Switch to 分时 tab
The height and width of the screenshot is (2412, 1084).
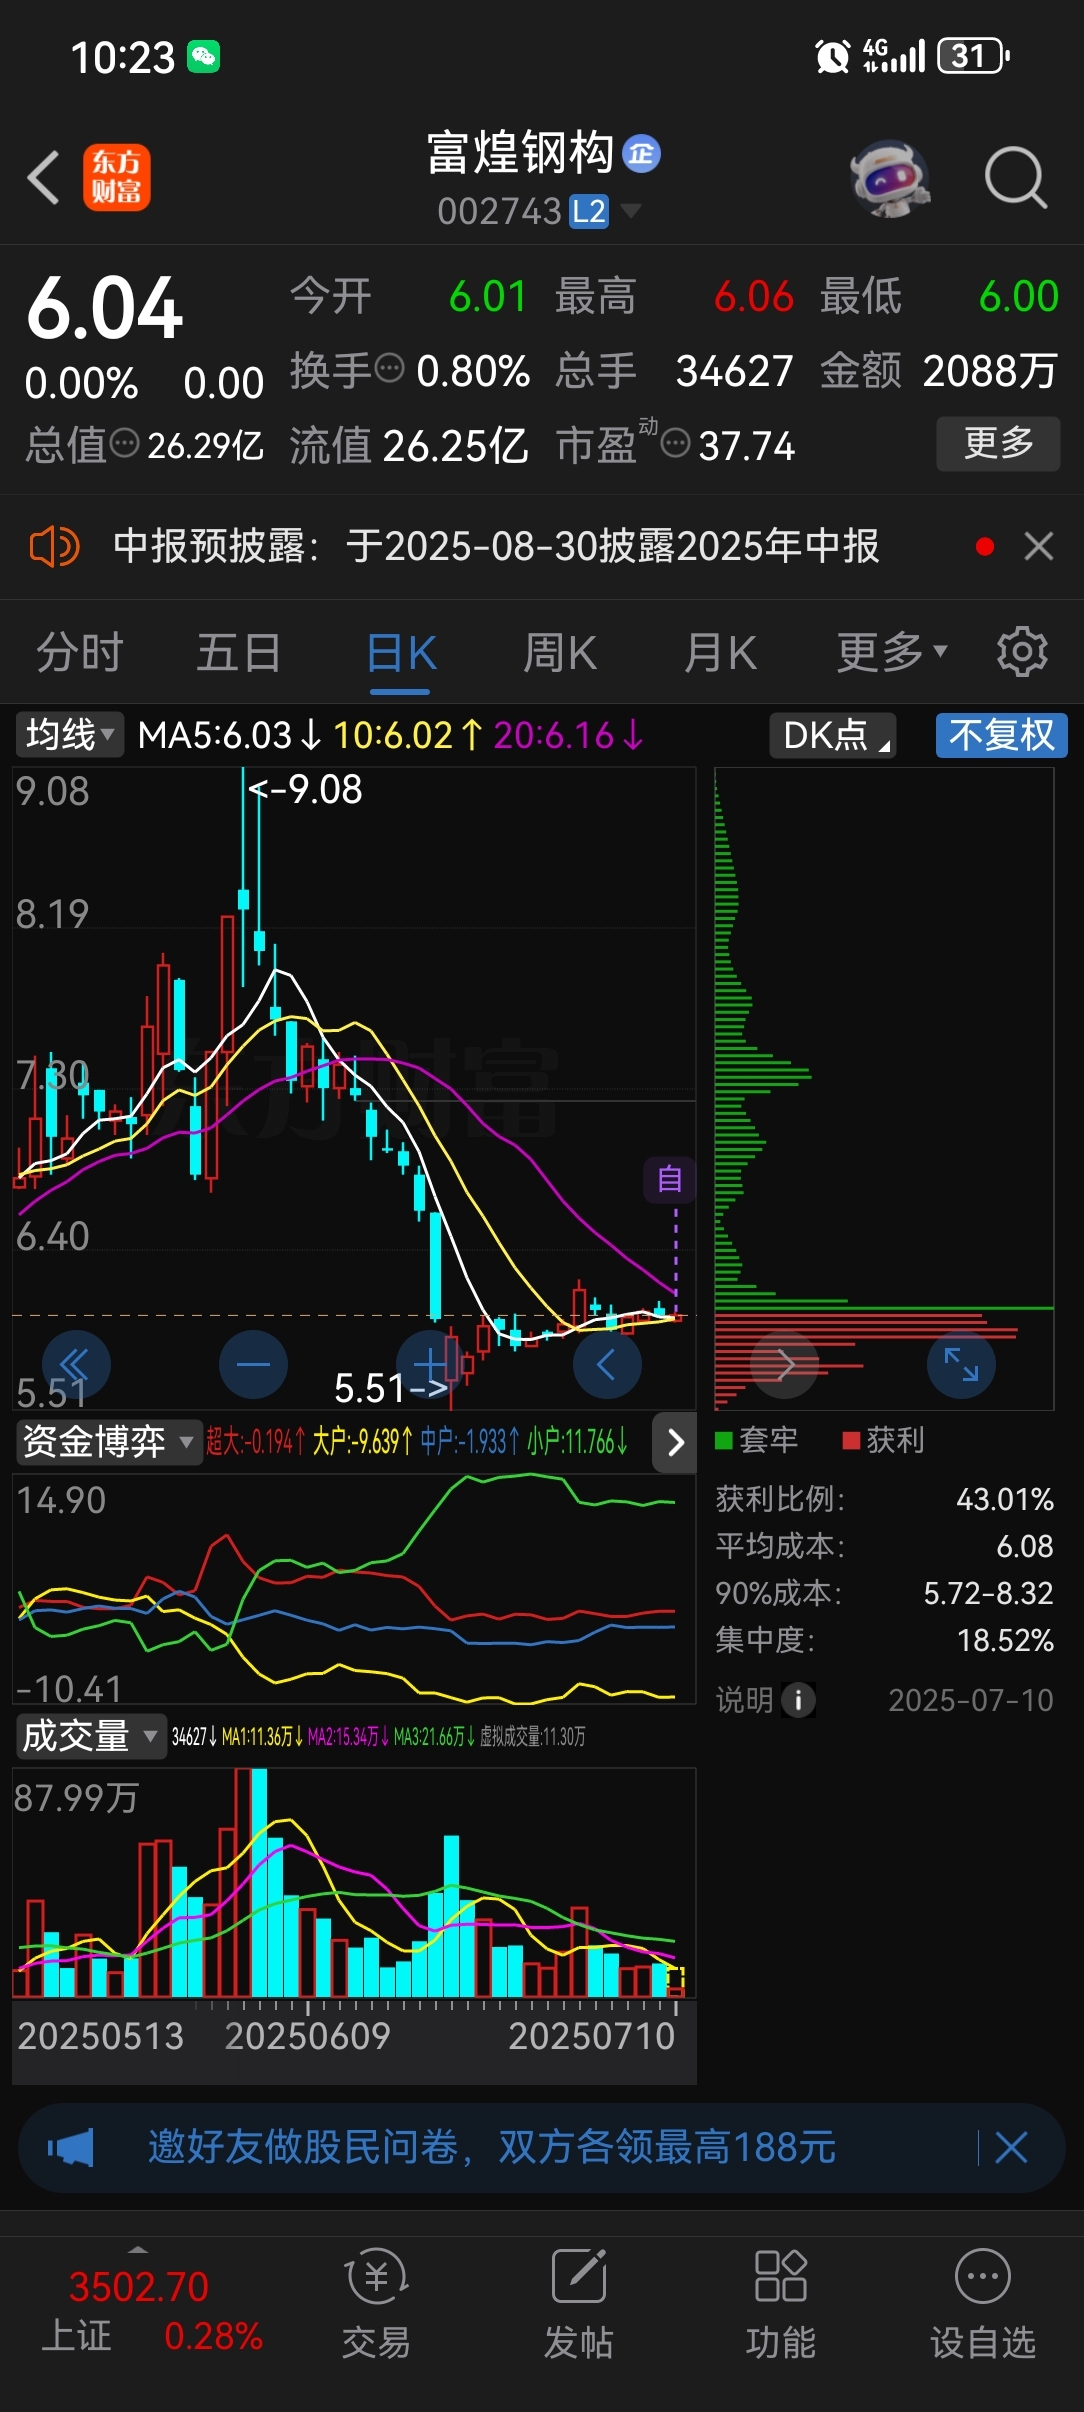(x=80, y=653)
